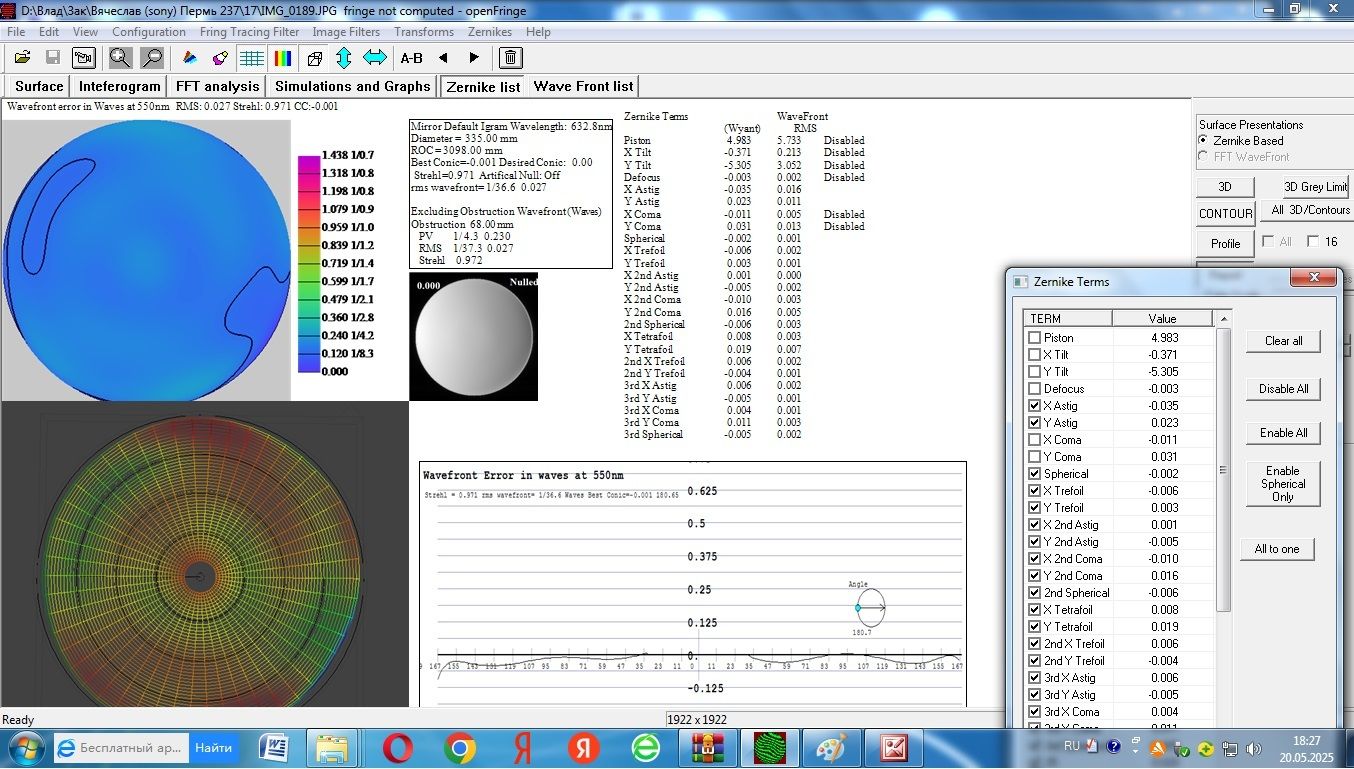Tick the 16 checkbox beside Profile
This screenshot has height=769, width=1354.
(1312, 242)
